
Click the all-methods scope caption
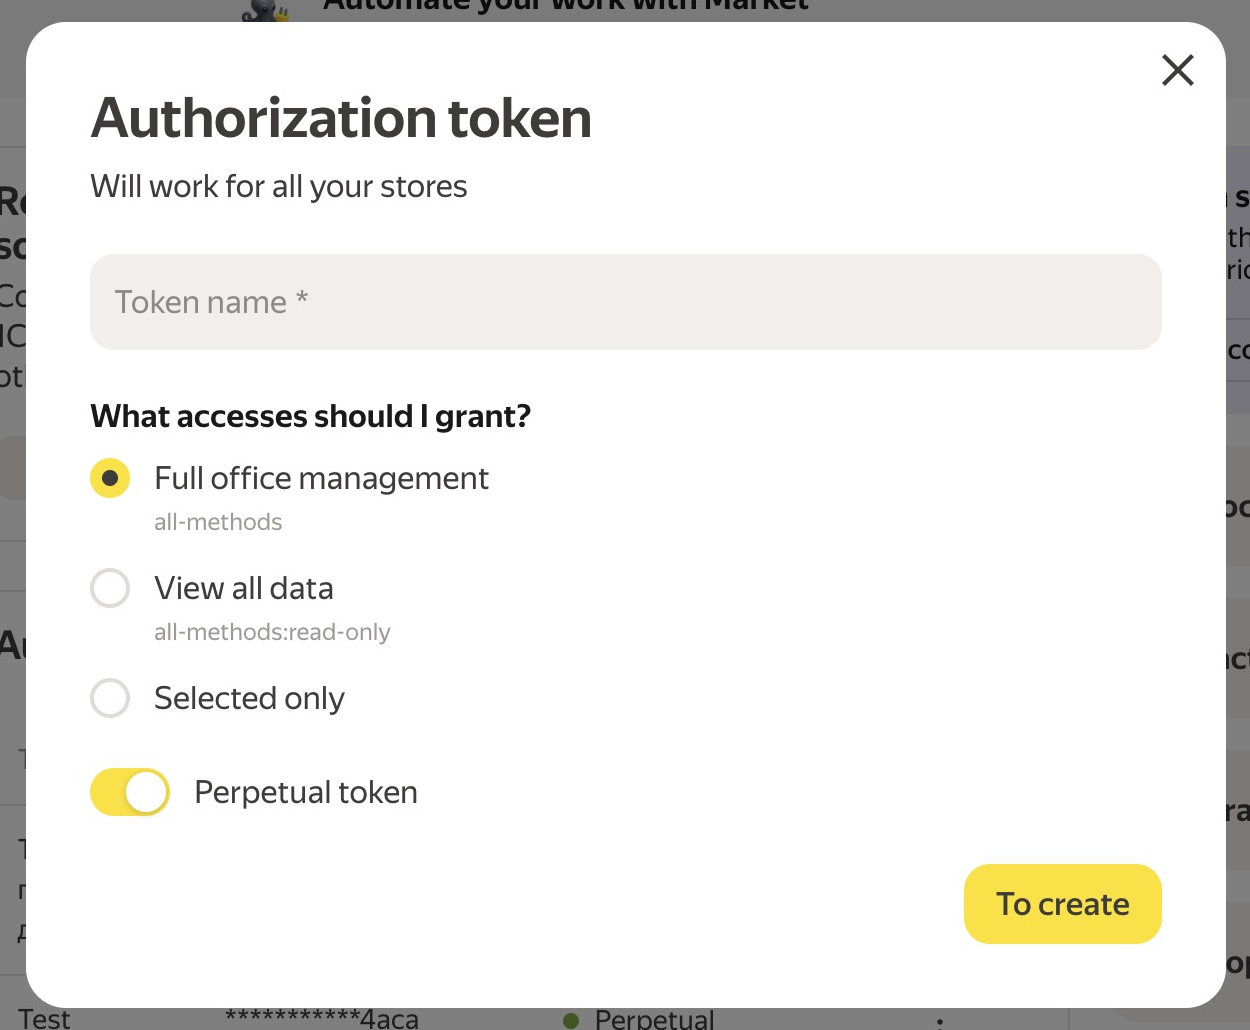click(218, 522)
